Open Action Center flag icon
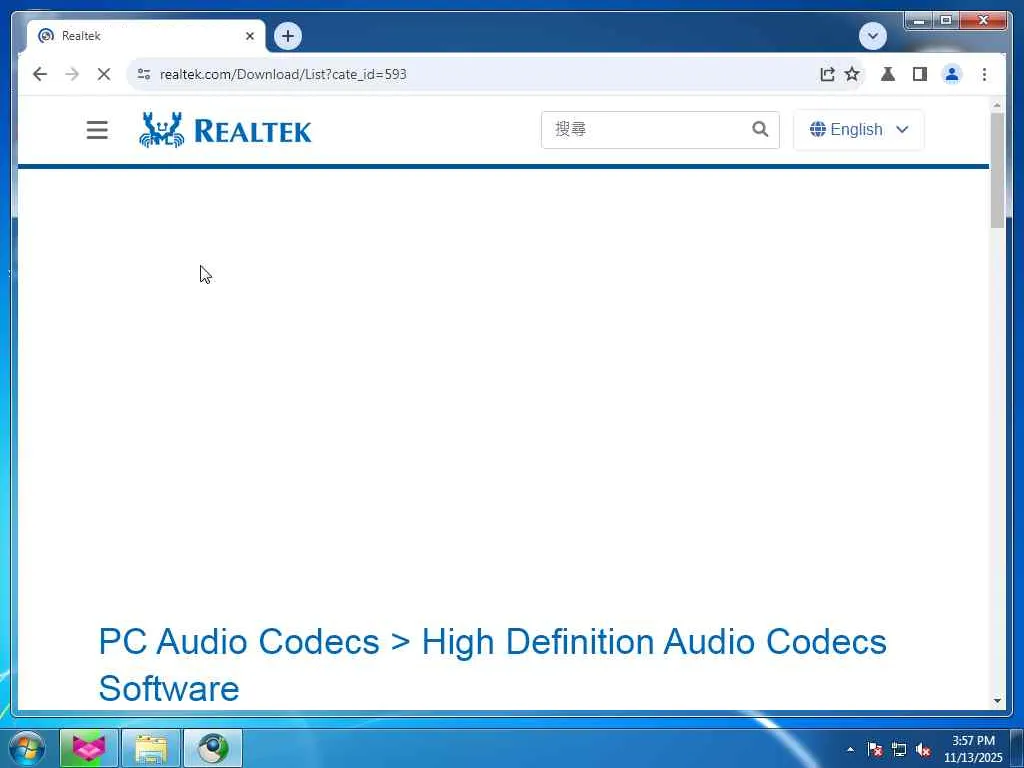1024x768 pixels. (x=874, y=749)
